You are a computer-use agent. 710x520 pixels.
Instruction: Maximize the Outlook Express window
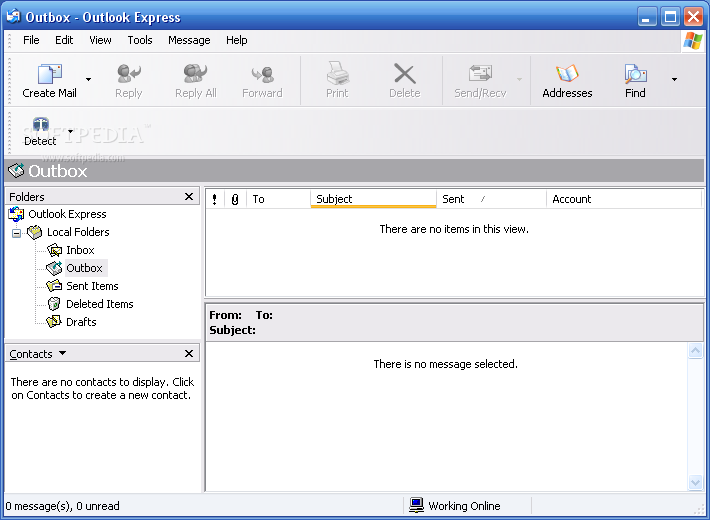coord(670,17)
